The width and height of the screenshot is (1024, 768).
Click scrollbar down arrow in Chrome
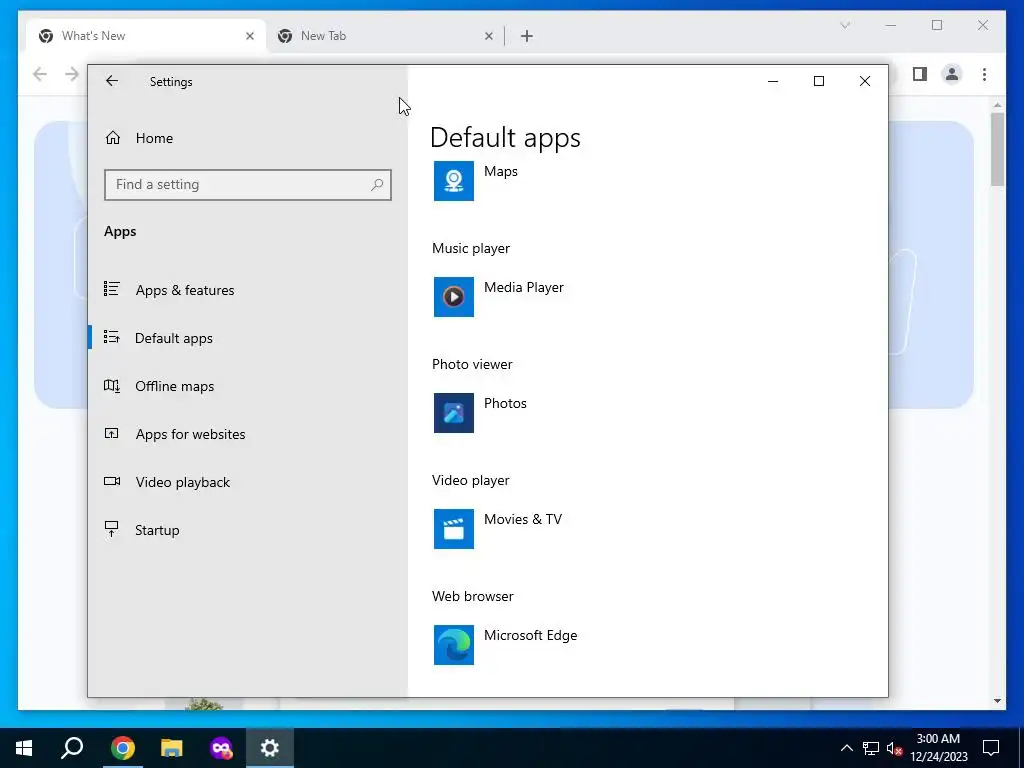997,701
